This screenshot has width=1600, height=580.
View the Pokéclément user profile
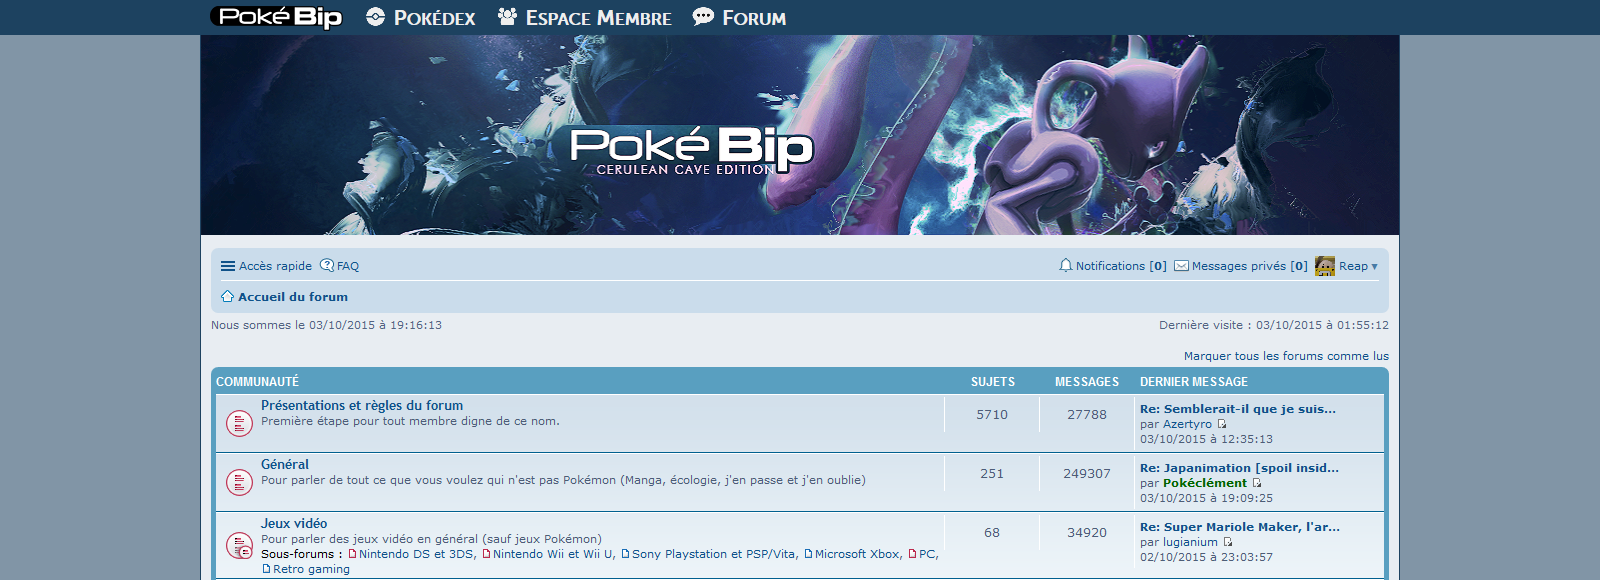point(1205,483)
